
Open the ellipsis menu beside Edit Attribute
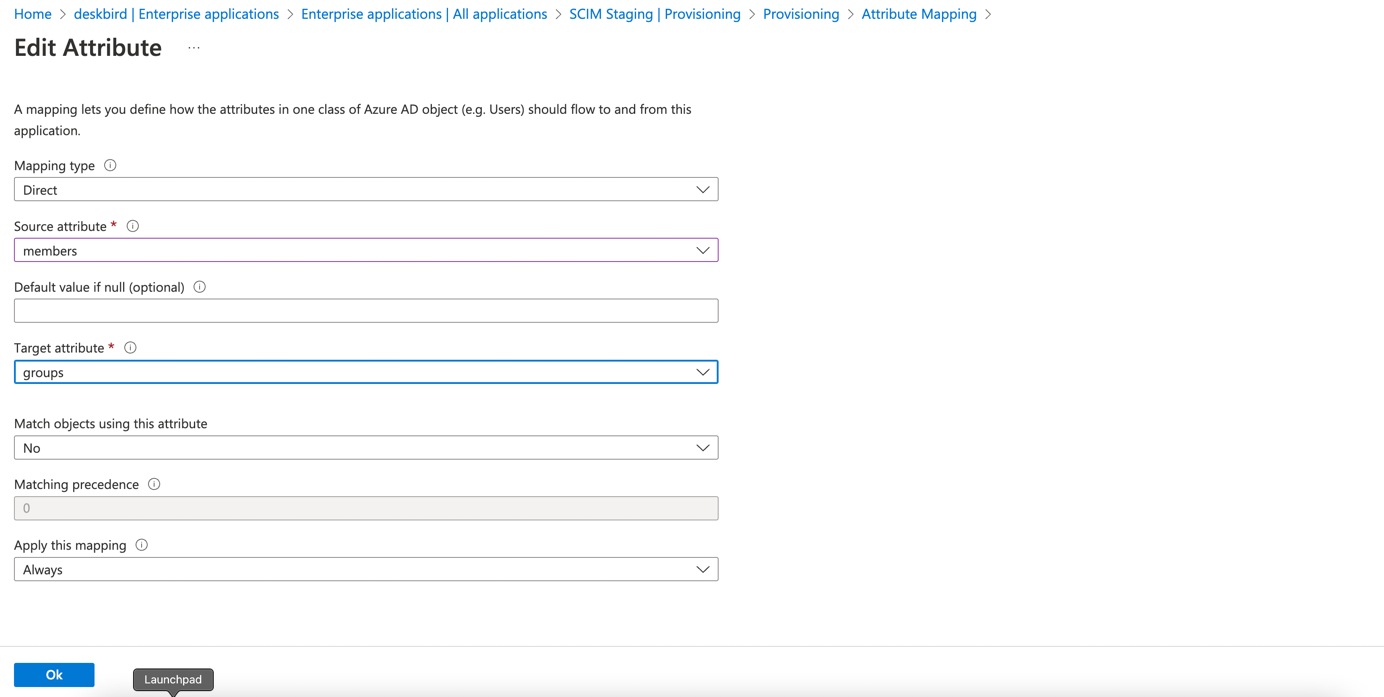pyautogui.click(x=194, y=48)
